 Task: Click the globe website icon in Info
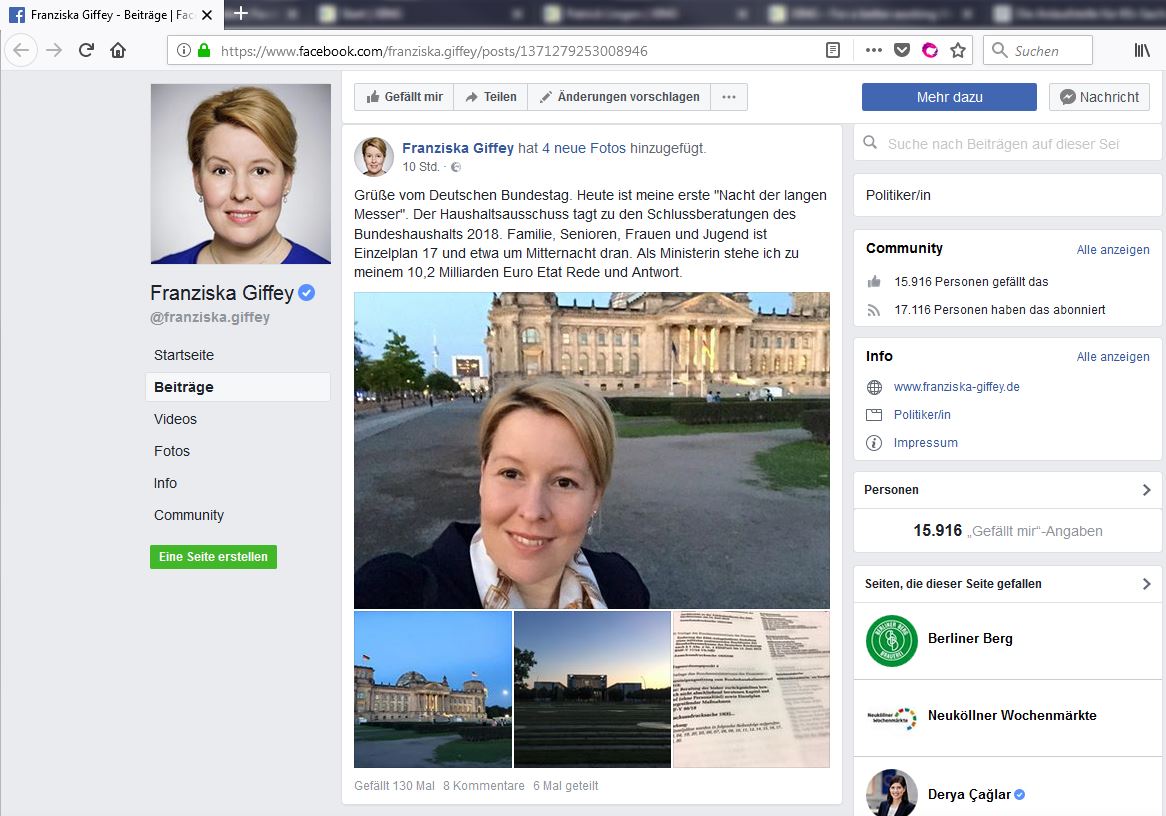pyautogui.click(x=874, y=387)
